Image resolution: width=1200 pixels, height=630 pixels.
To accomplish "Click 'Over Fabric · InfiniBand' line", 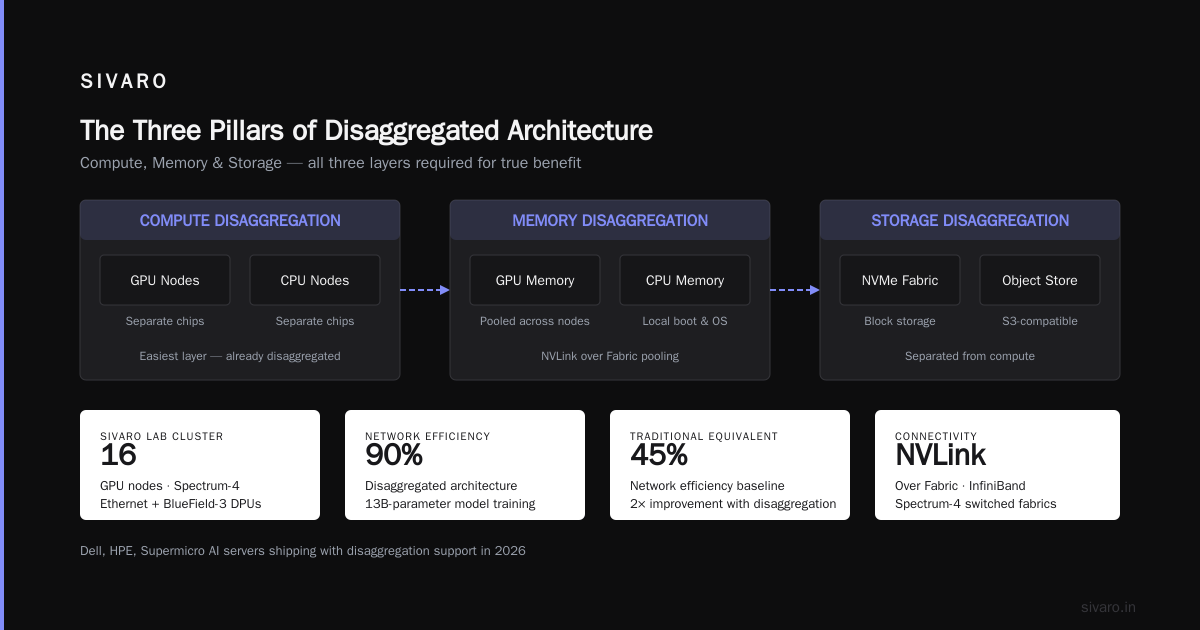I will pos(960,486).
